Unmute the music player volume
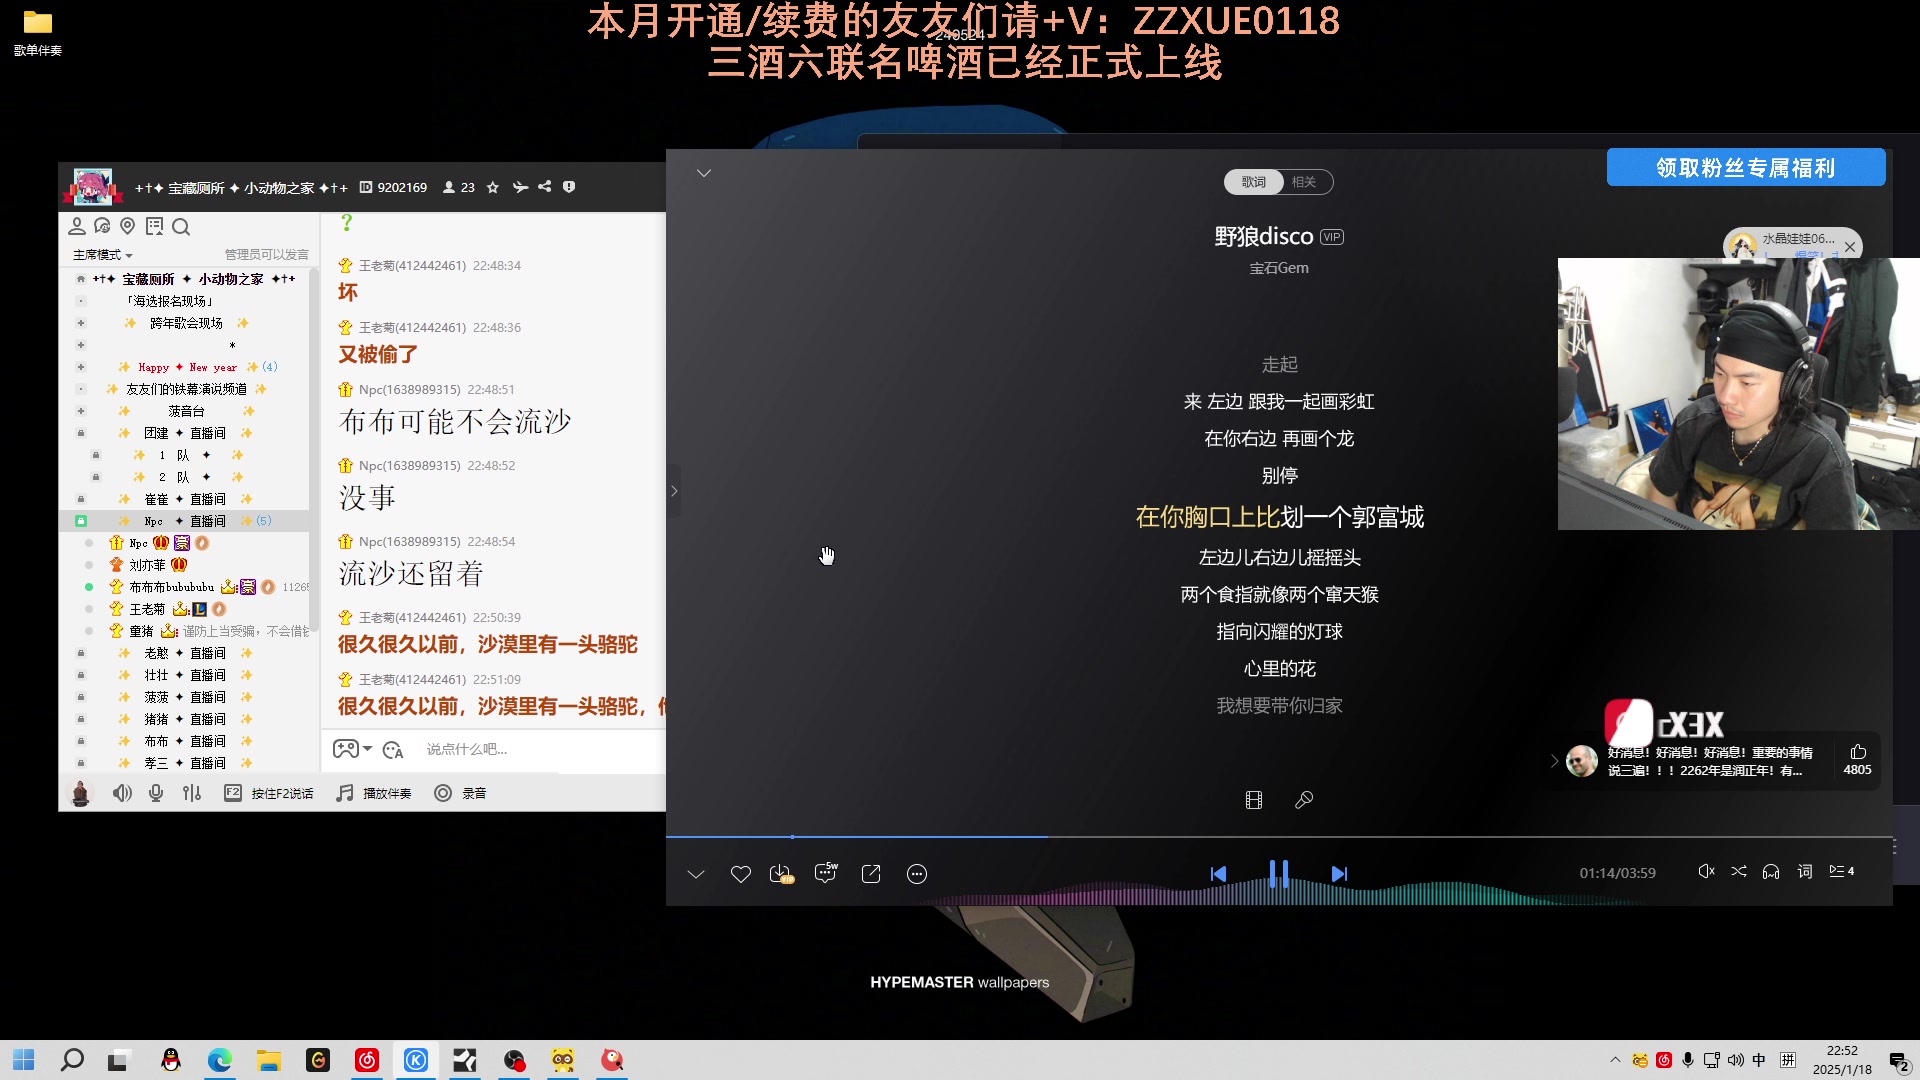 pyautogui.click(x=1706, y=871)
